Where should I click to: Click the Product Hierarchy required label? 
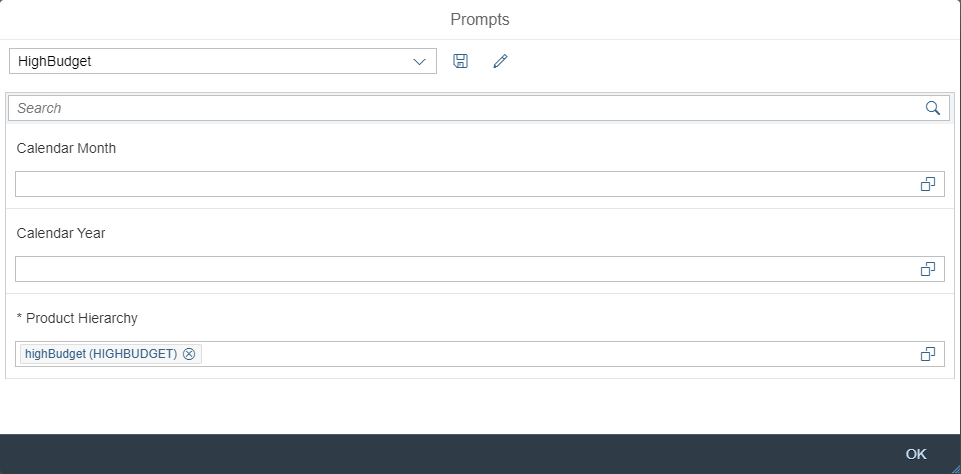click(77, 318)
